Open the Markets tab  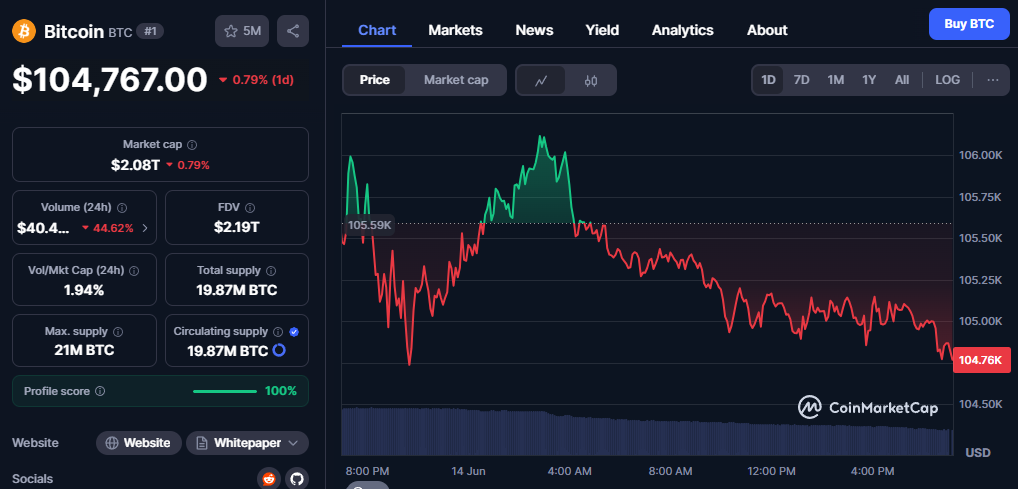455,30
